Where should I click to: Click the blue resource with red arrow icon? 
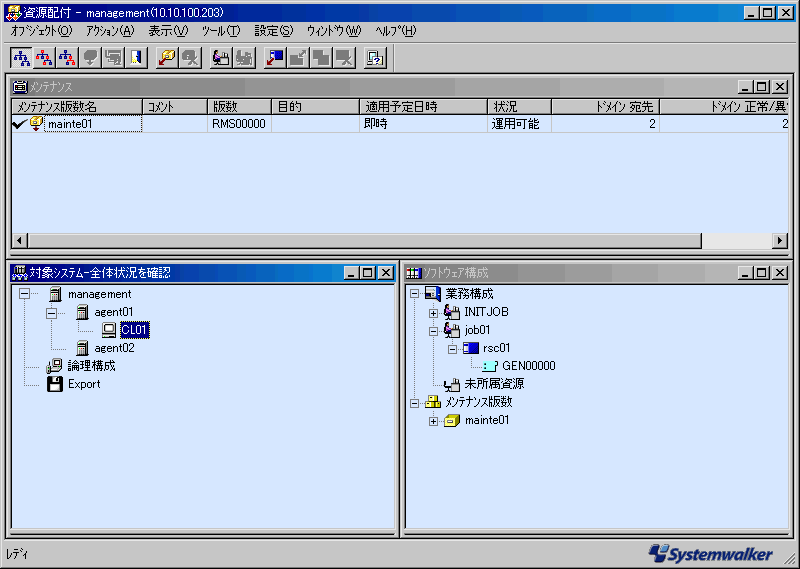275,58
